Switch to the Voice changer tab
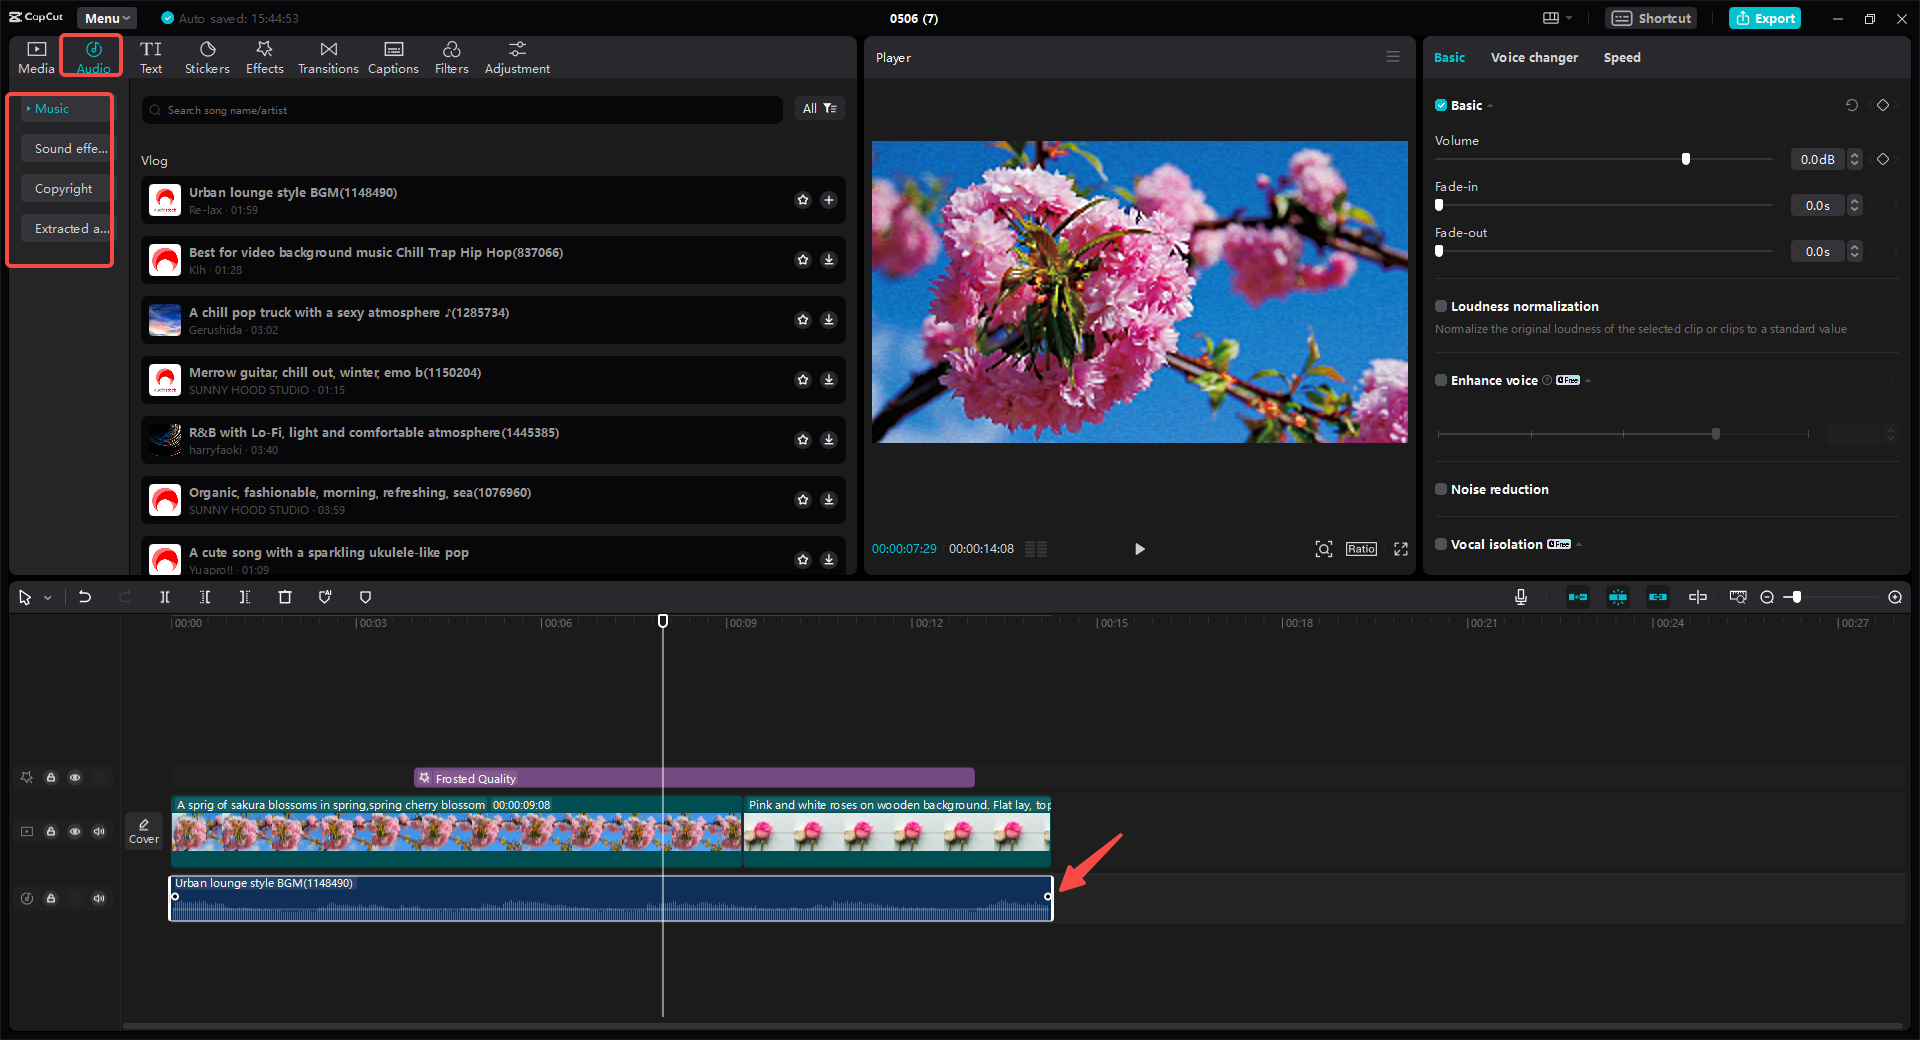The width and height of the screenshot is (1920, 1040). tap(1533, 57)
